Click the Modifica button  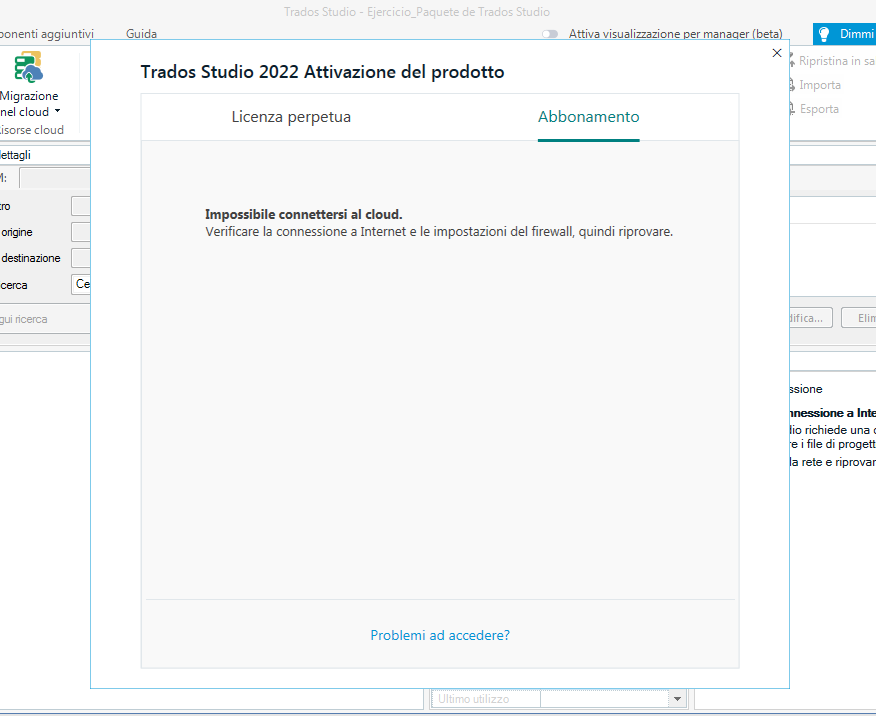pos(810,317)
